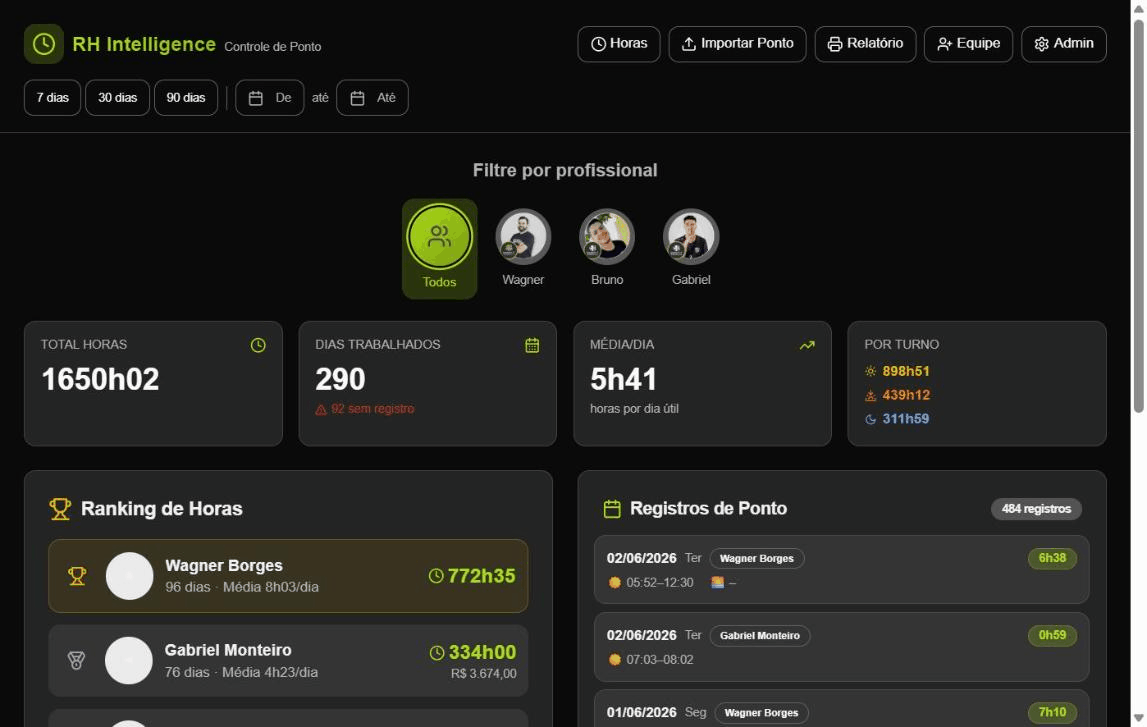Click the trophy icon beside Ranking de Horas
The image size is (1147, 727).
[60, 509]
